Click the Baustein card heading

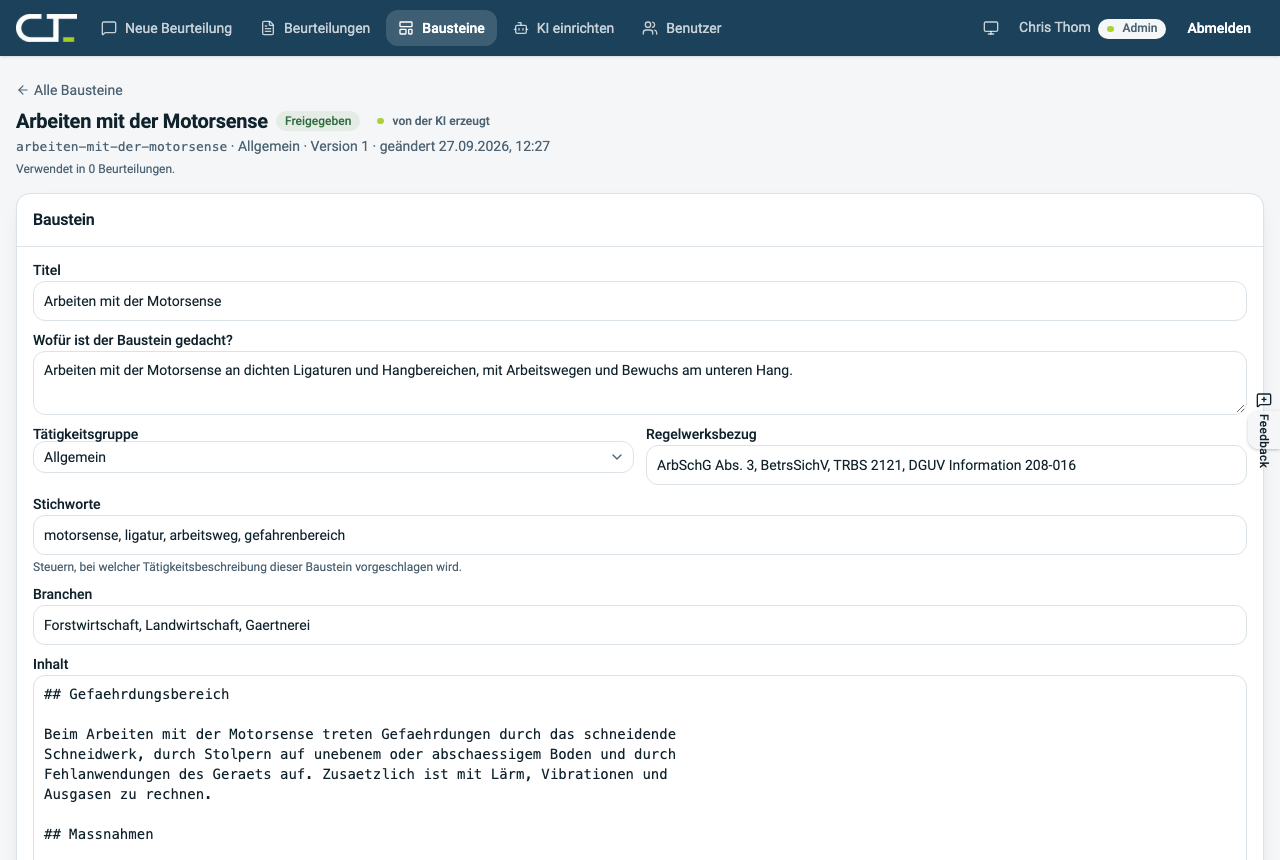pyautogui.click(x=64, y=219)
